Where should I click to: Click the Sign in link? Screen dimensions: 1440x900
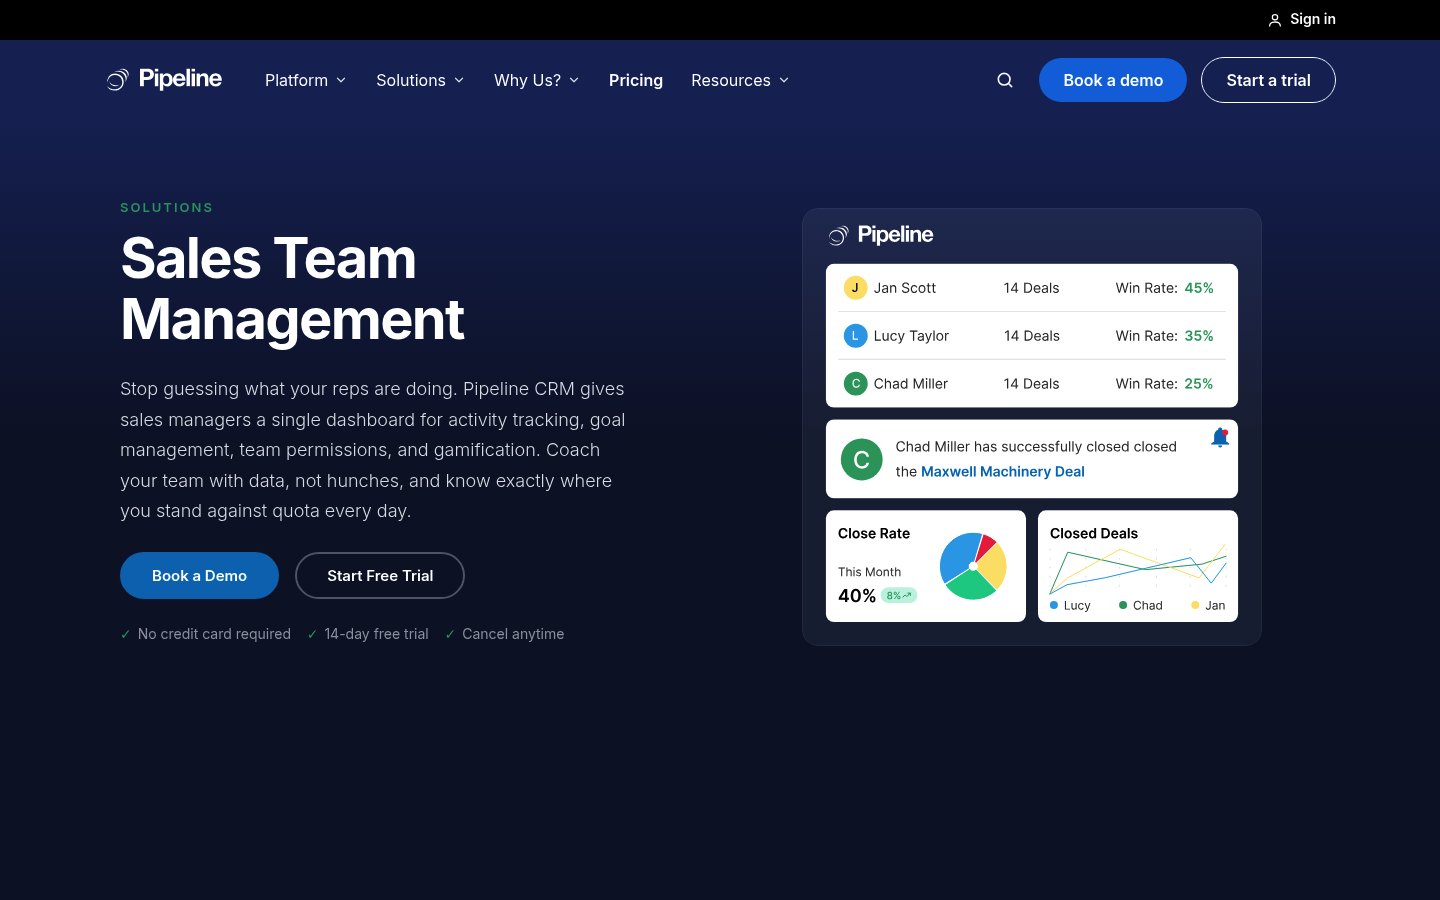(1312, 19)
